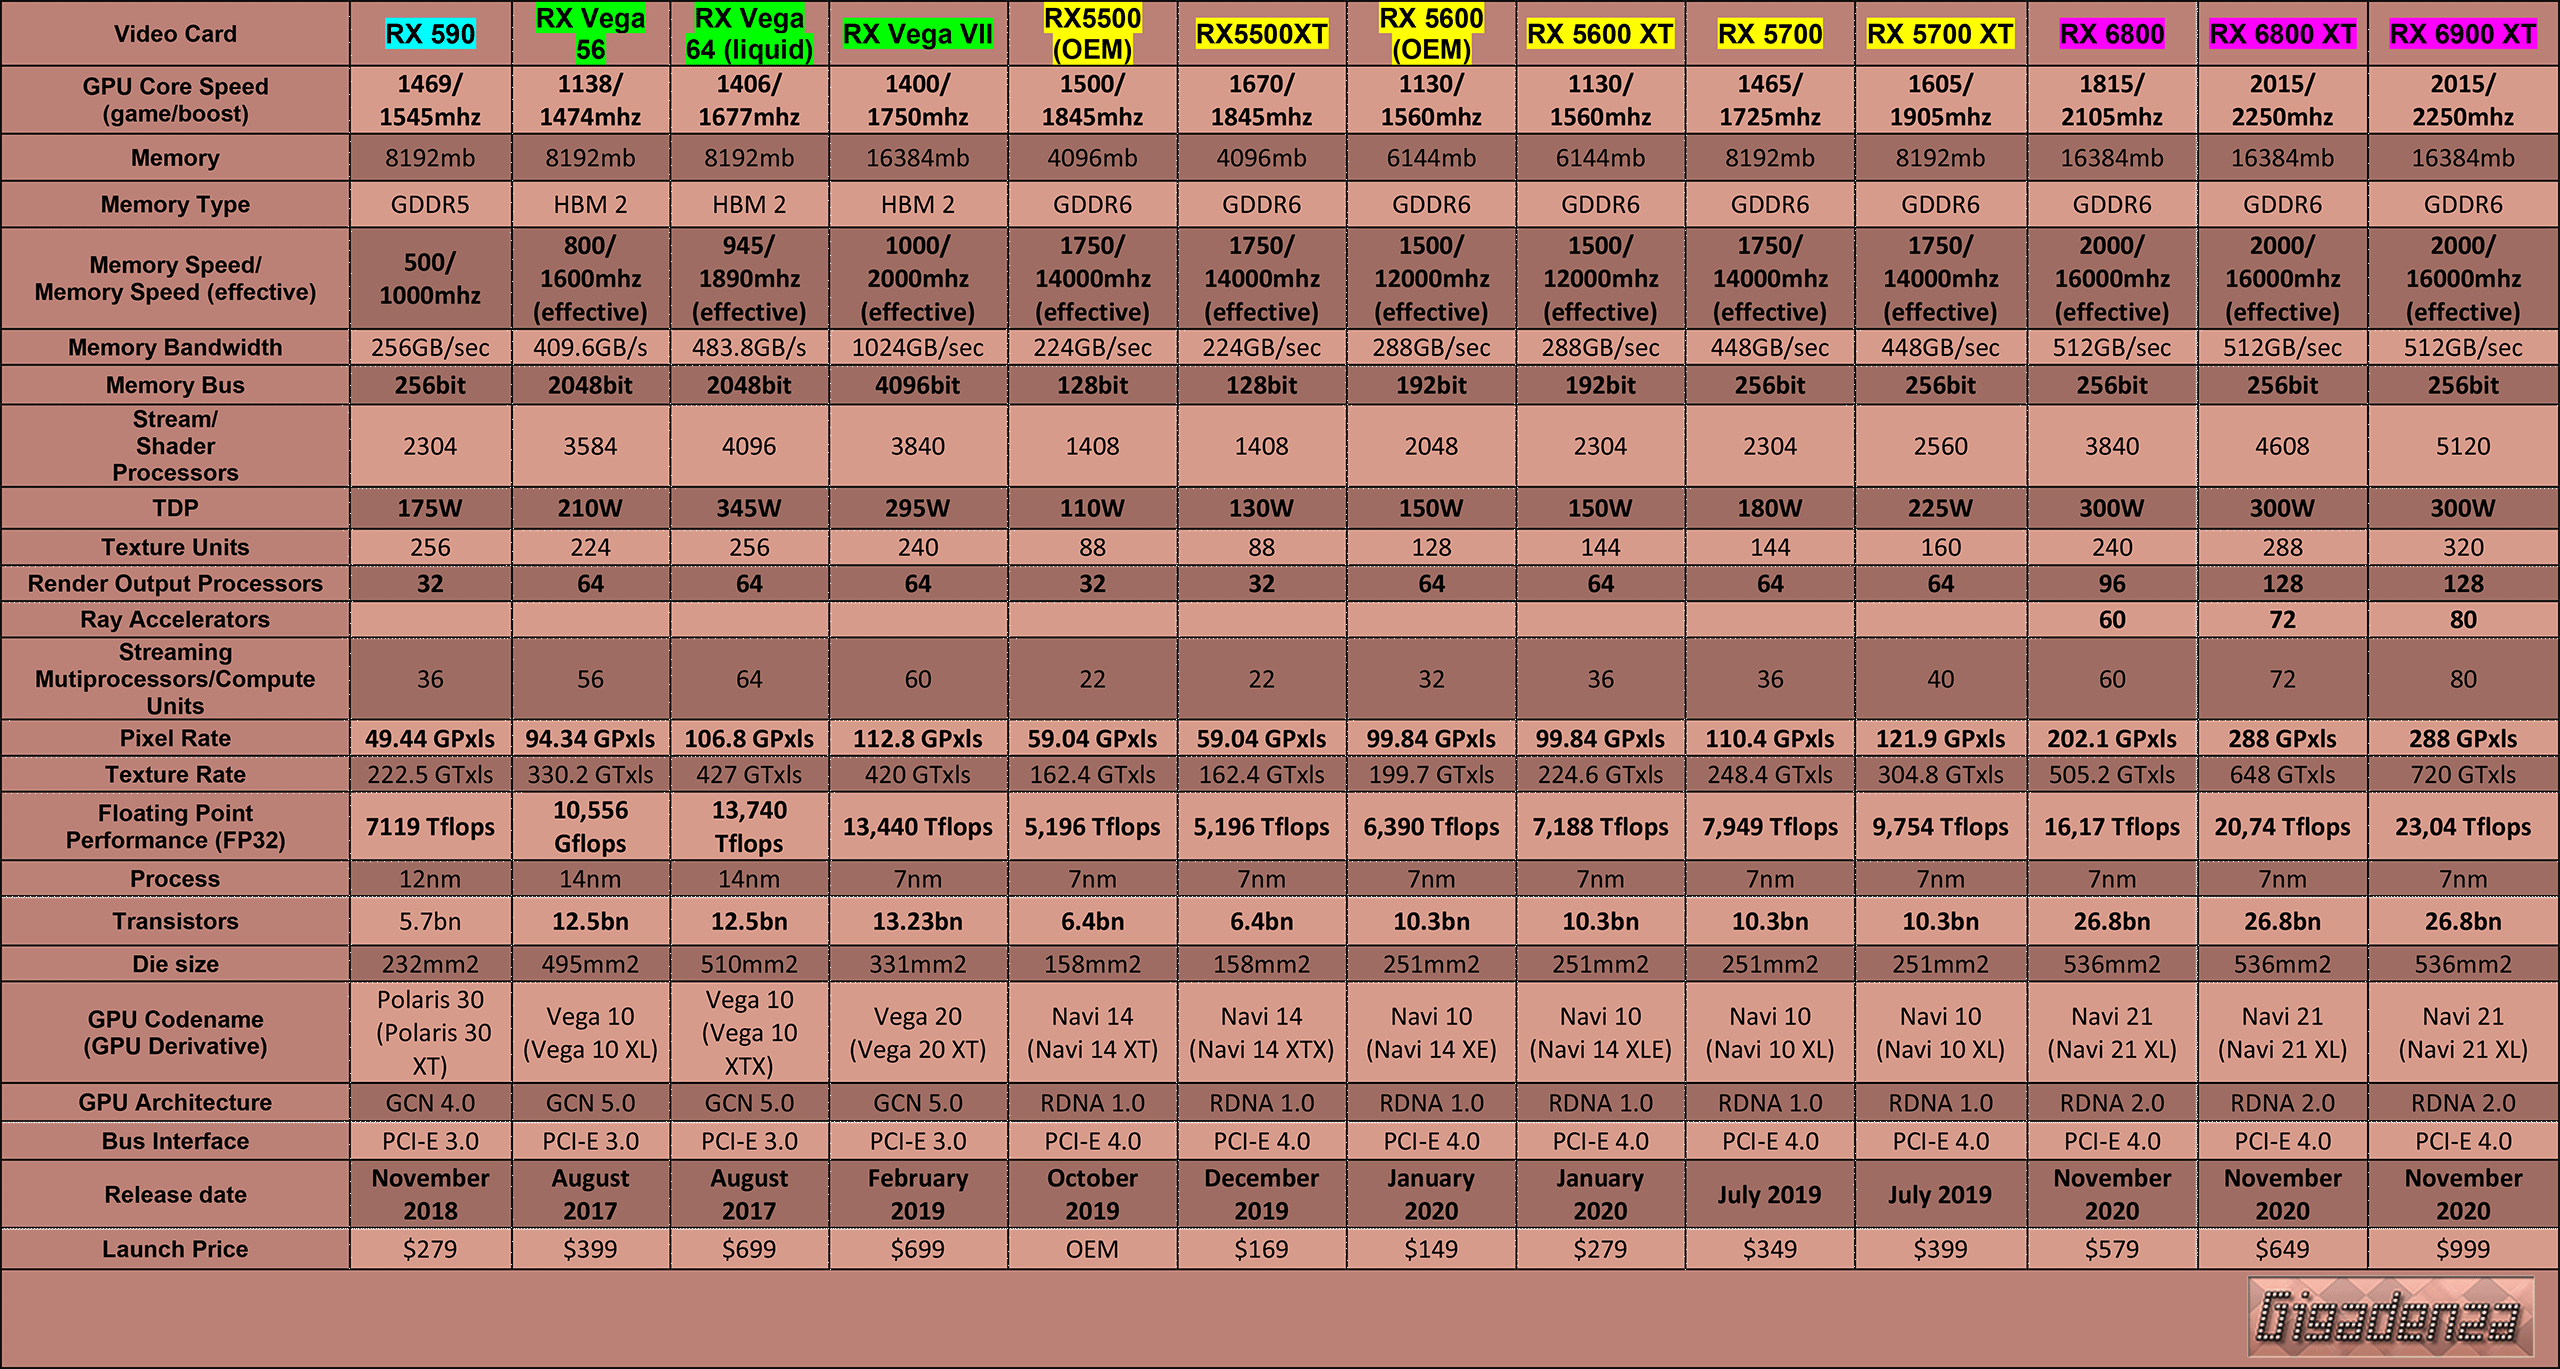Click the 23,04 Tflops cell
The height and width of the screenshot is (1369, 2560).
pyautogui.click(x=2463, y=826)
